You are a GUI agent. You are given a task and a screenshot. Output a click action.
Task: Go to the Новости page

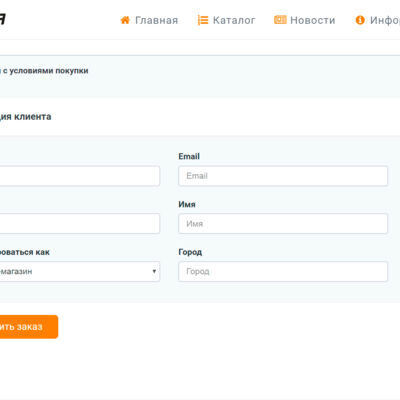(313, 20)
